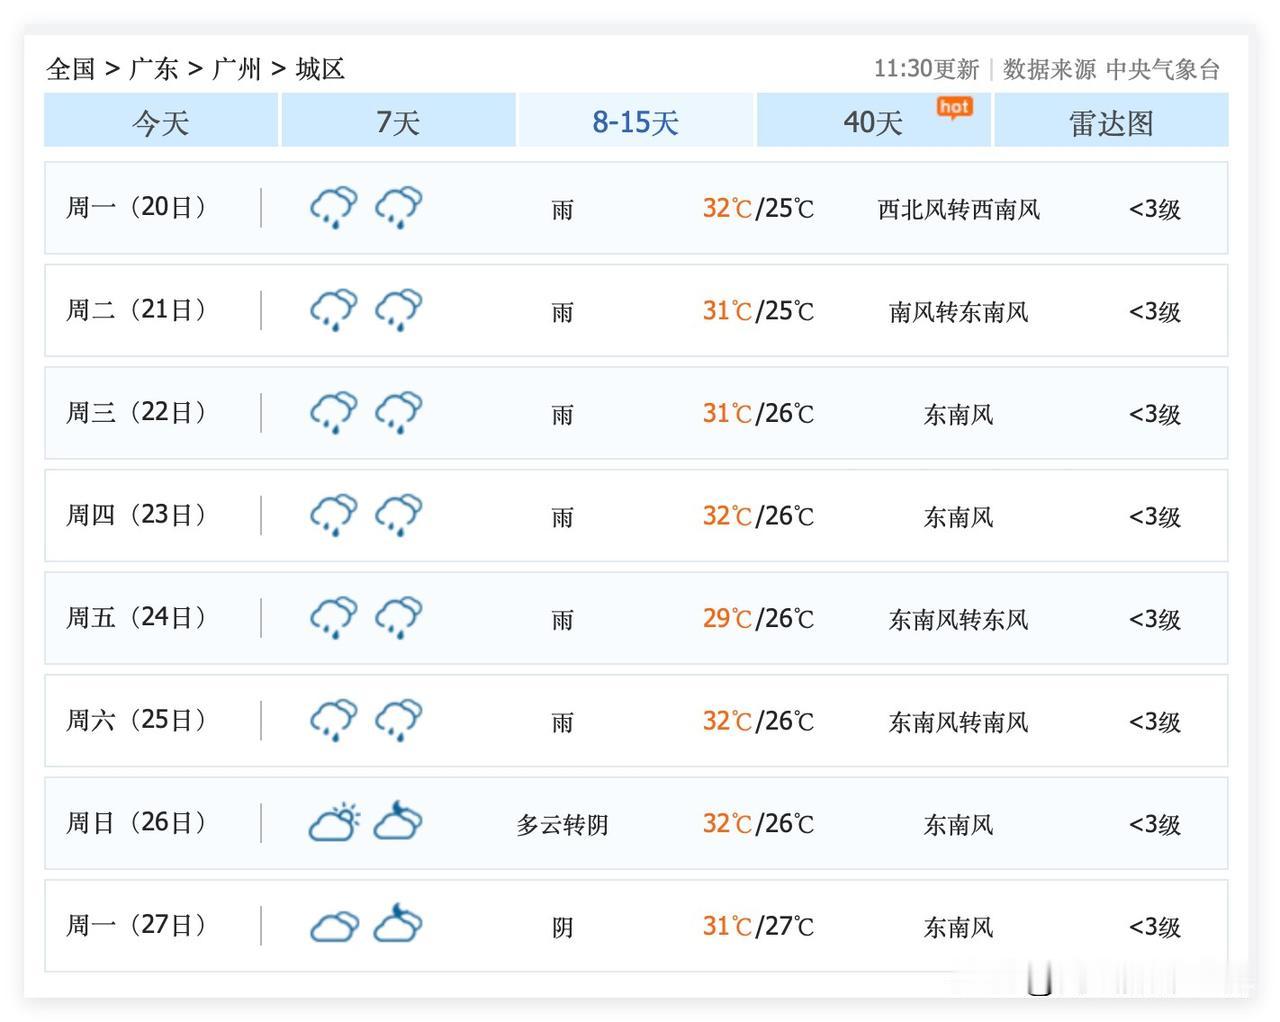Select the 周一（20日） date label
This screenshot has height=1022, width=1280.
pos(136,207)
